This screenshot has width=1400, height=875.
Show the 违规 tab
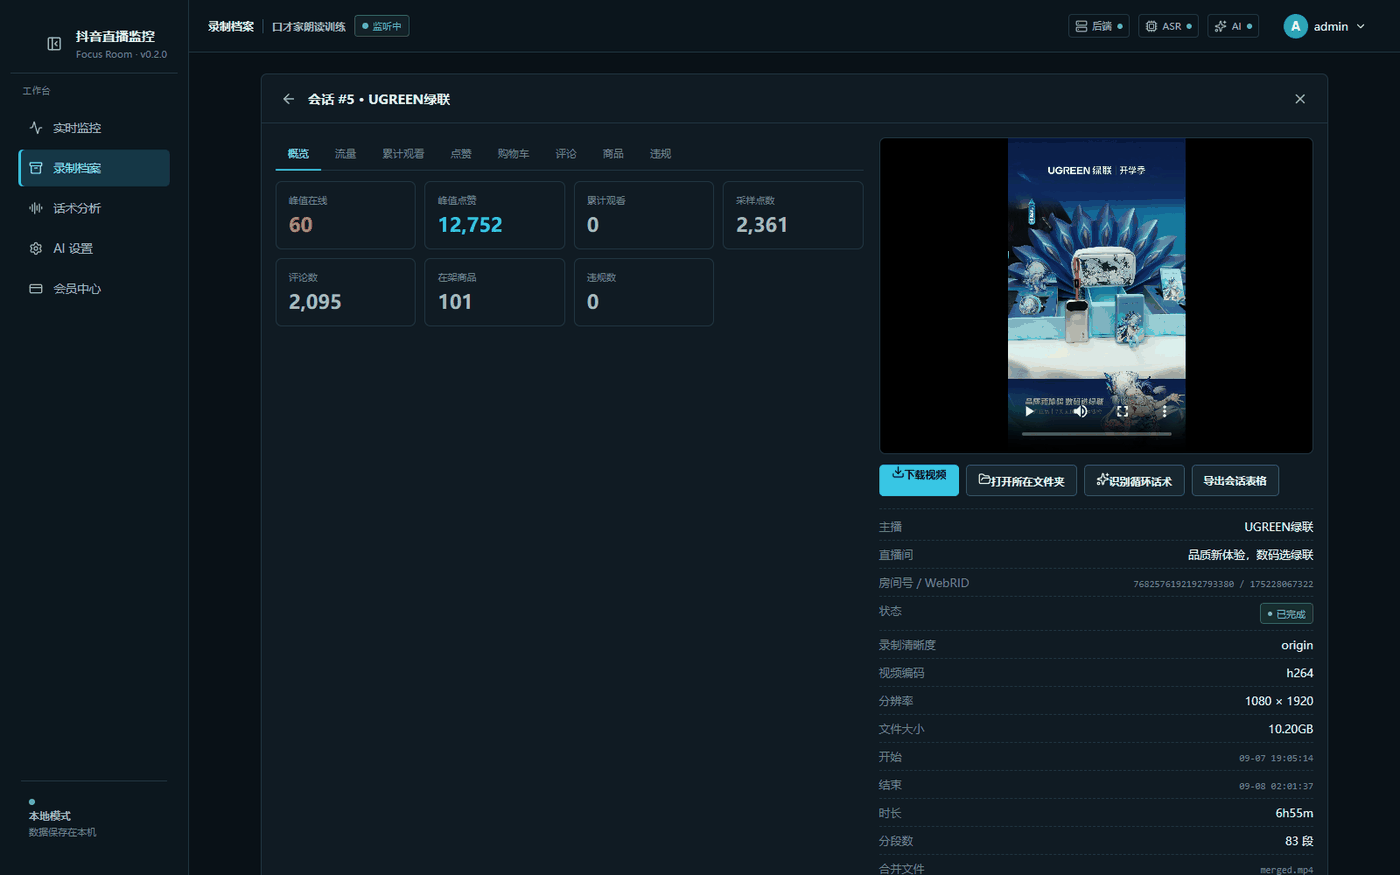660,154
